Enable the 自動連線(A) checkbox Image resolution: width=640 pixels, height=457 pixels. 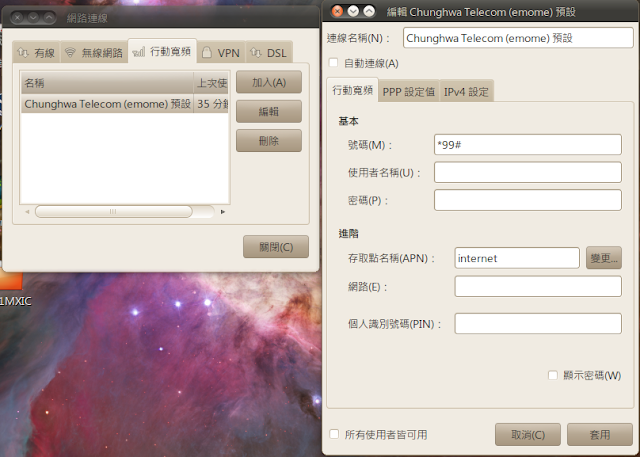coord(333,62)
